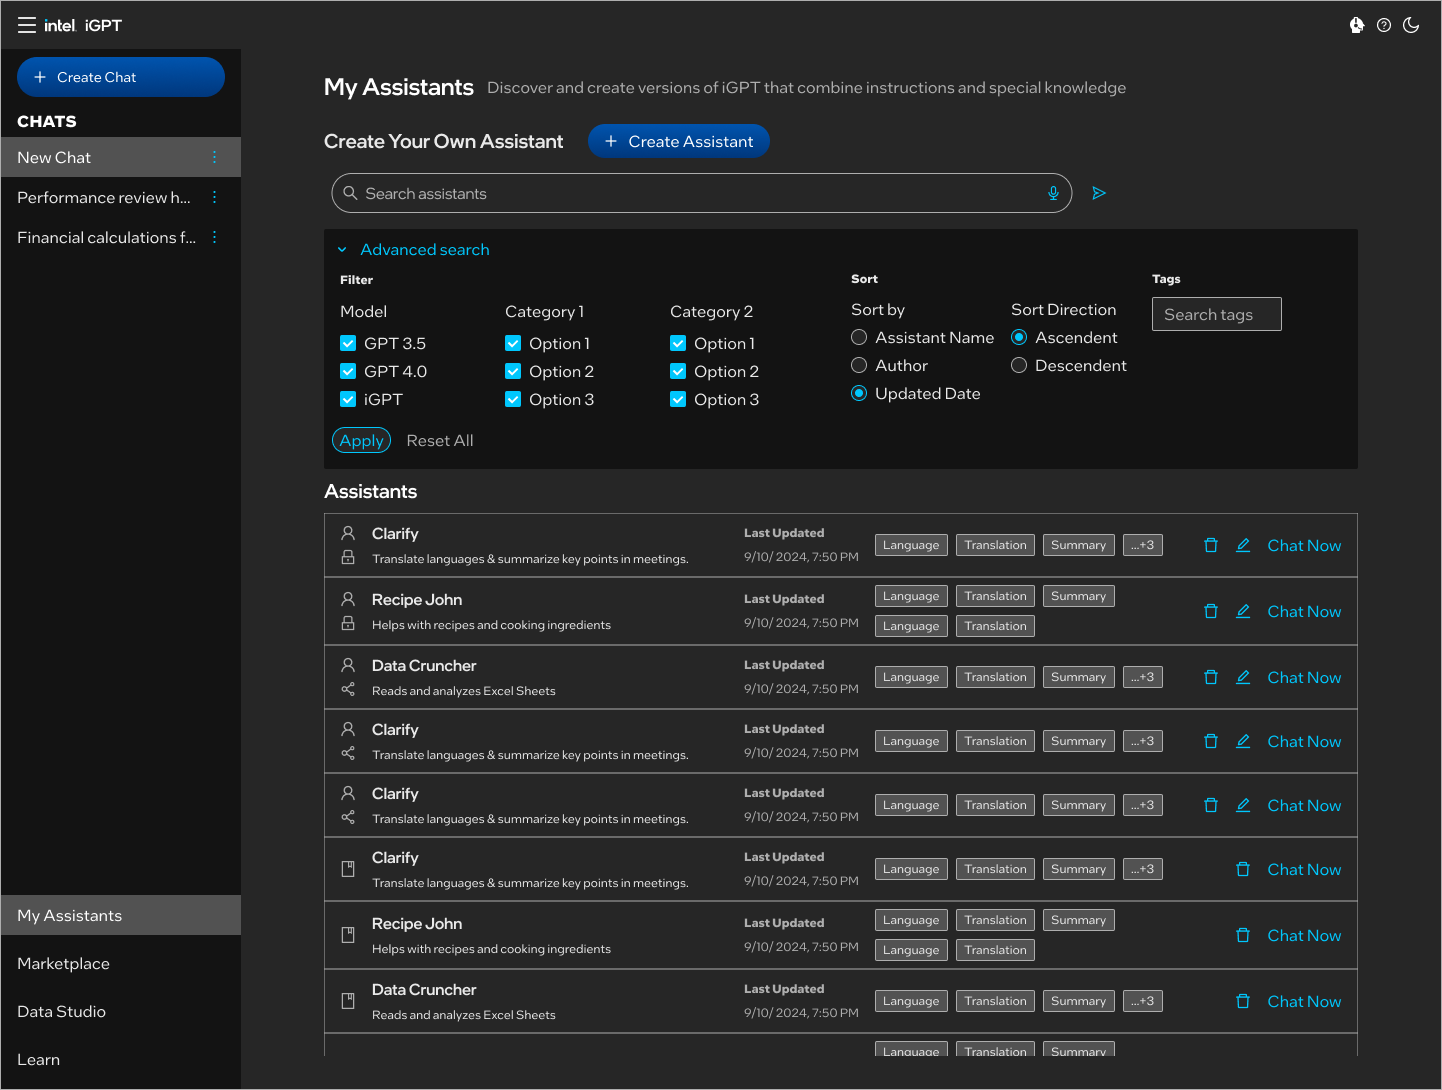This screenshot has width=1442, height=1090.
Task: Click the Create Assistant button
Action: 679,141
